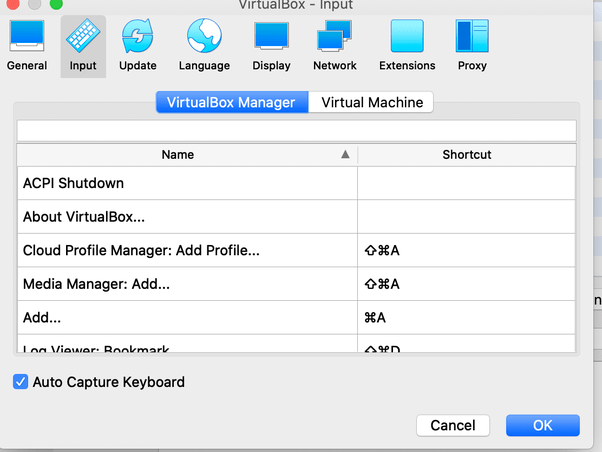The image size is (602, 452).
Task: Select the Log Viewer: Bookmark row
Action: pos(296,344)
